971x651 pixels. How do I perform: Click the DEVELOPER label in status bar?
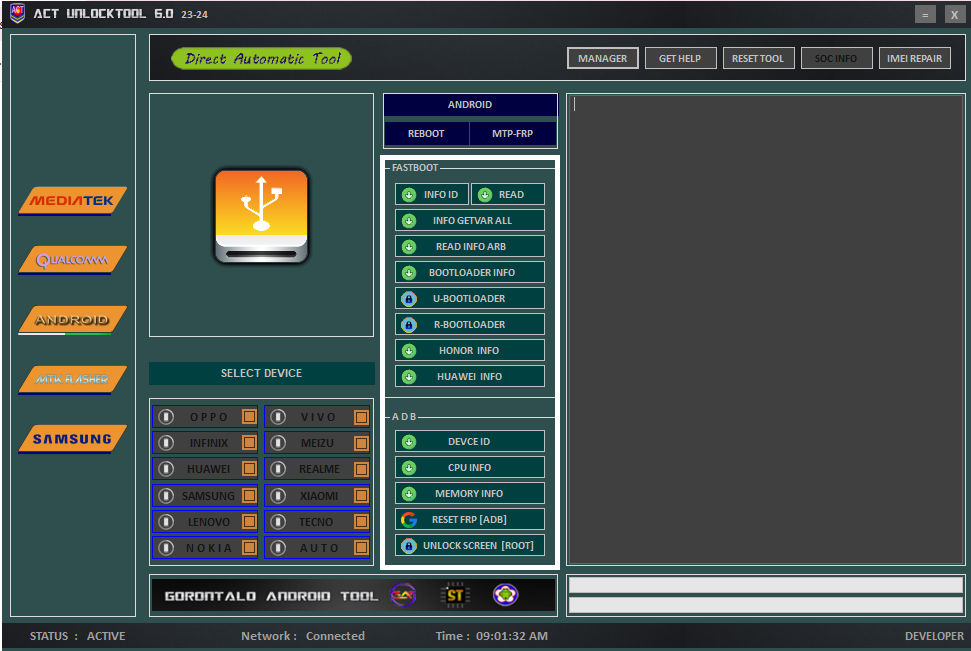click(x=934, y=636)
